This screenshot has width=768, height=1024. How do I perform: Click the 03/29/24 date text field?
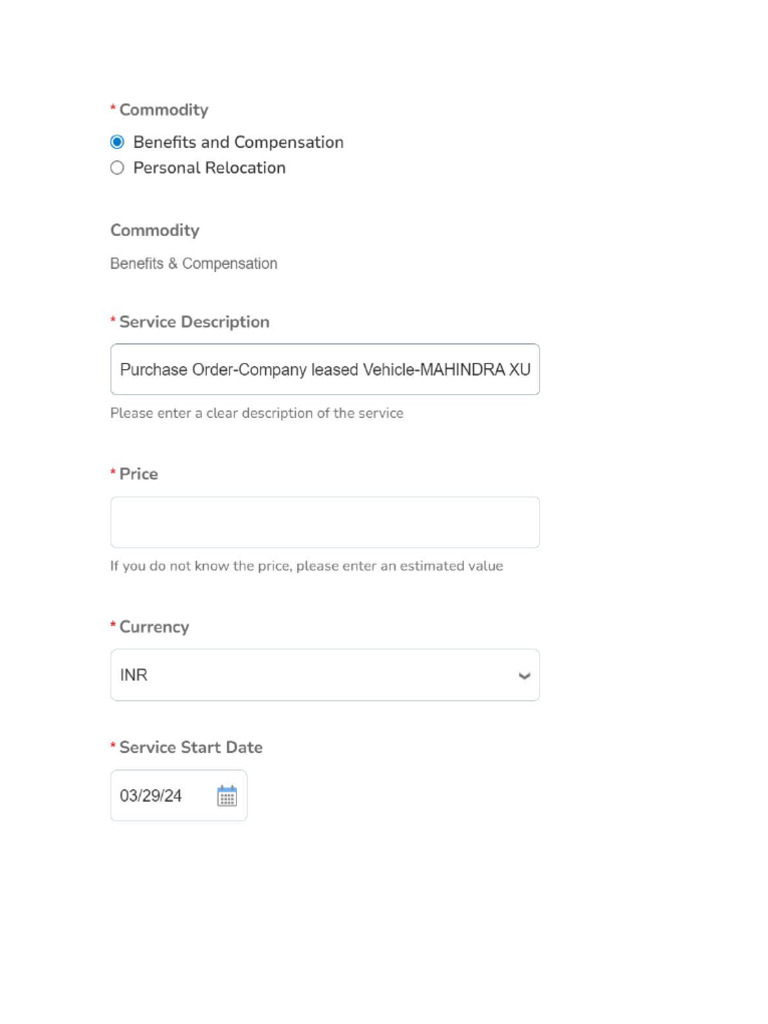(x=160, y=796)
